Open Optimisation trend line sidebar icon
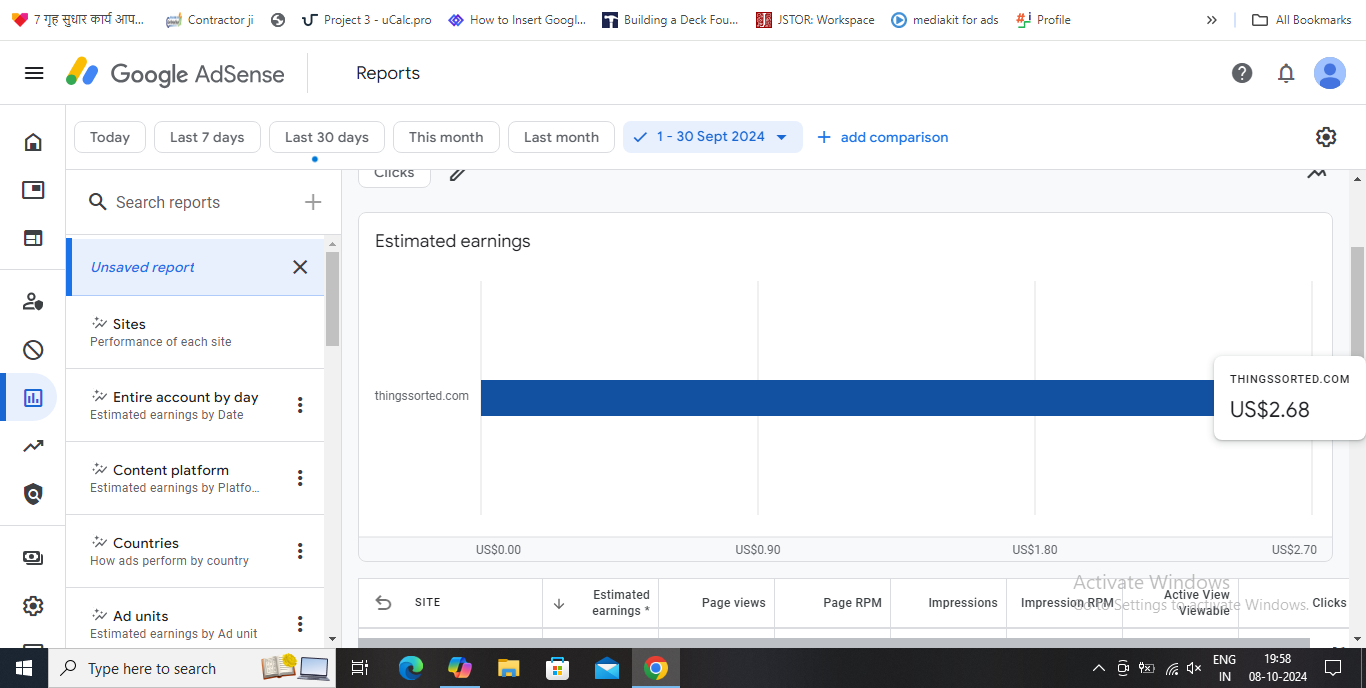 click(x=33, y=446)
